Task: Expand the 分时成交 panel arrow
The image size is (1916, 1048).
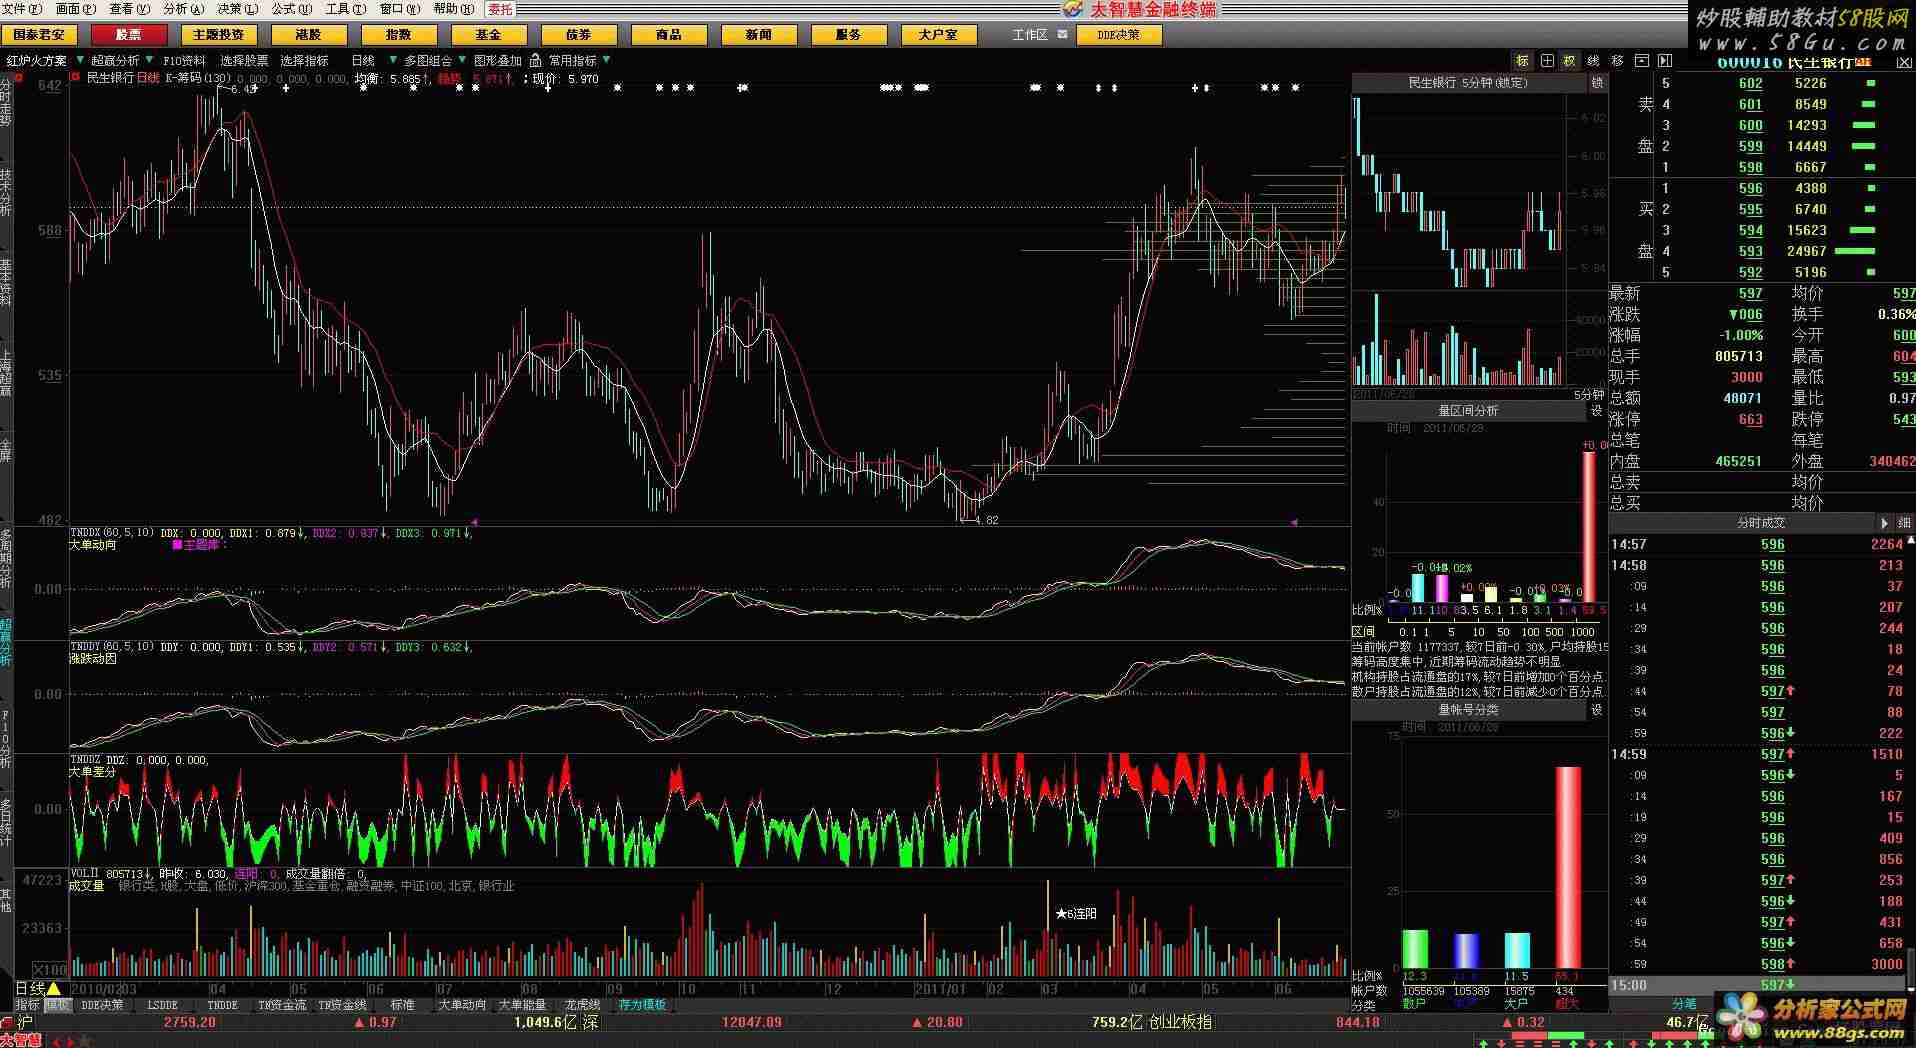Action: pyautogui.click(x=1884, y=523)
